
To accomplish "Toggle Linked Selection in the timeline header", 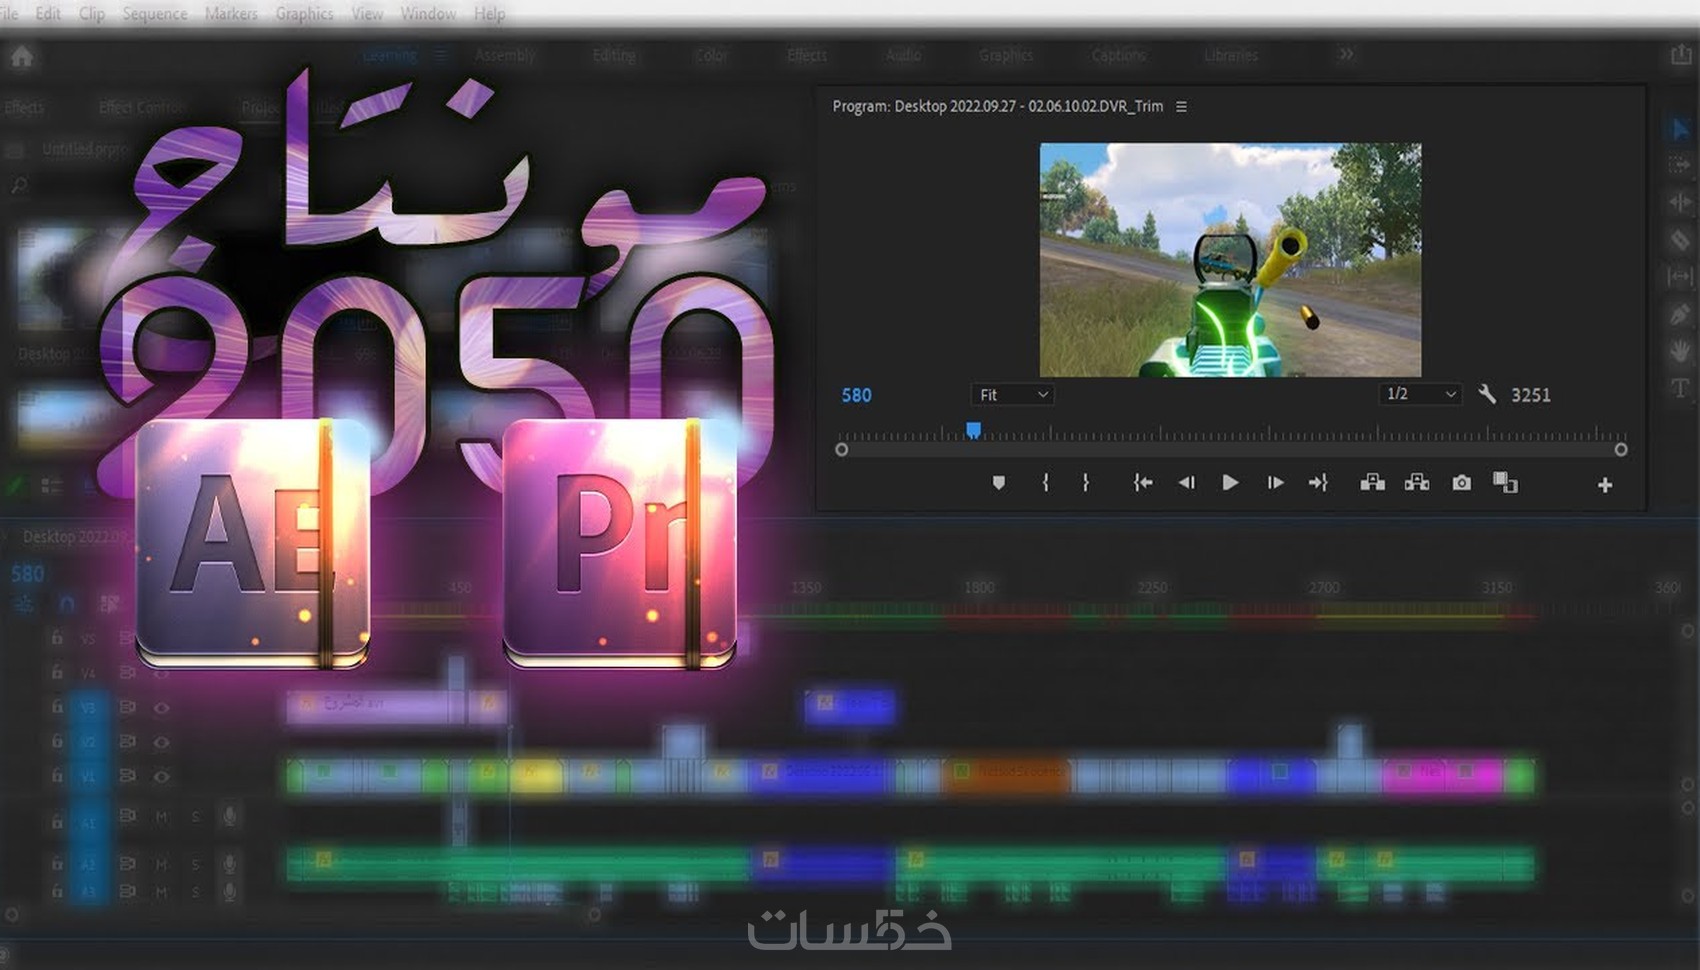I will pyautogui.click(x=109, y=603).
